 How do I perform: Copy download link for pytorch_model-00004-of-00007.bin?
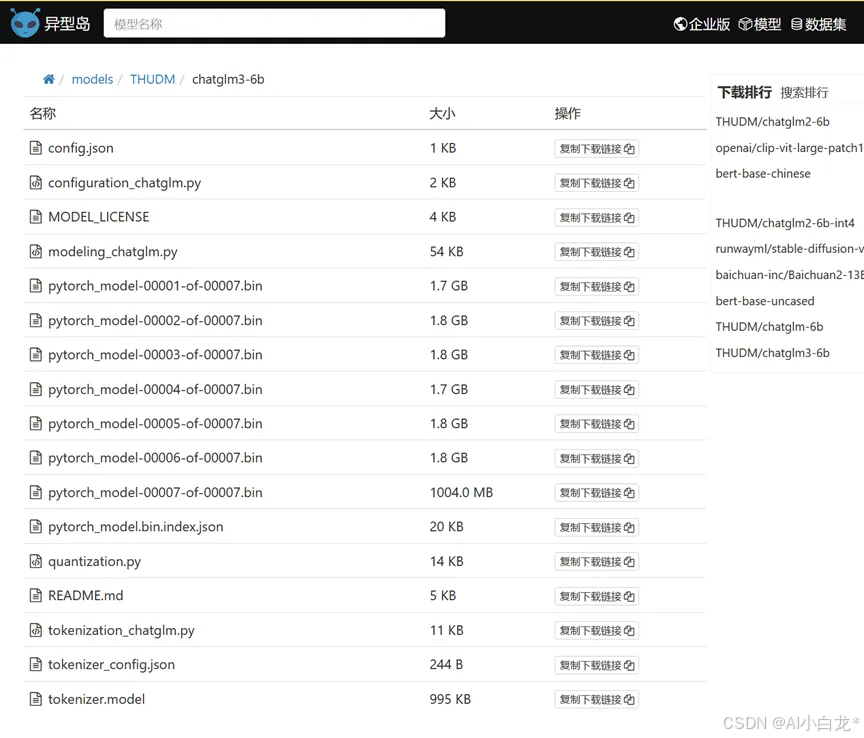pyautogui.click(x=597, y=390)
